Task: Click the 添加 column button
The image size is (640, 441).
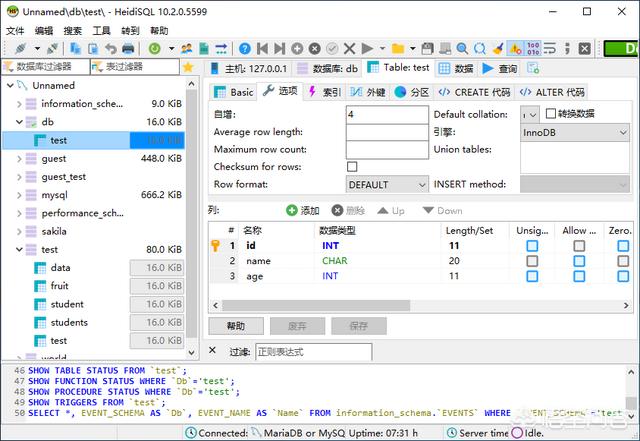Action: click(303, 211)
